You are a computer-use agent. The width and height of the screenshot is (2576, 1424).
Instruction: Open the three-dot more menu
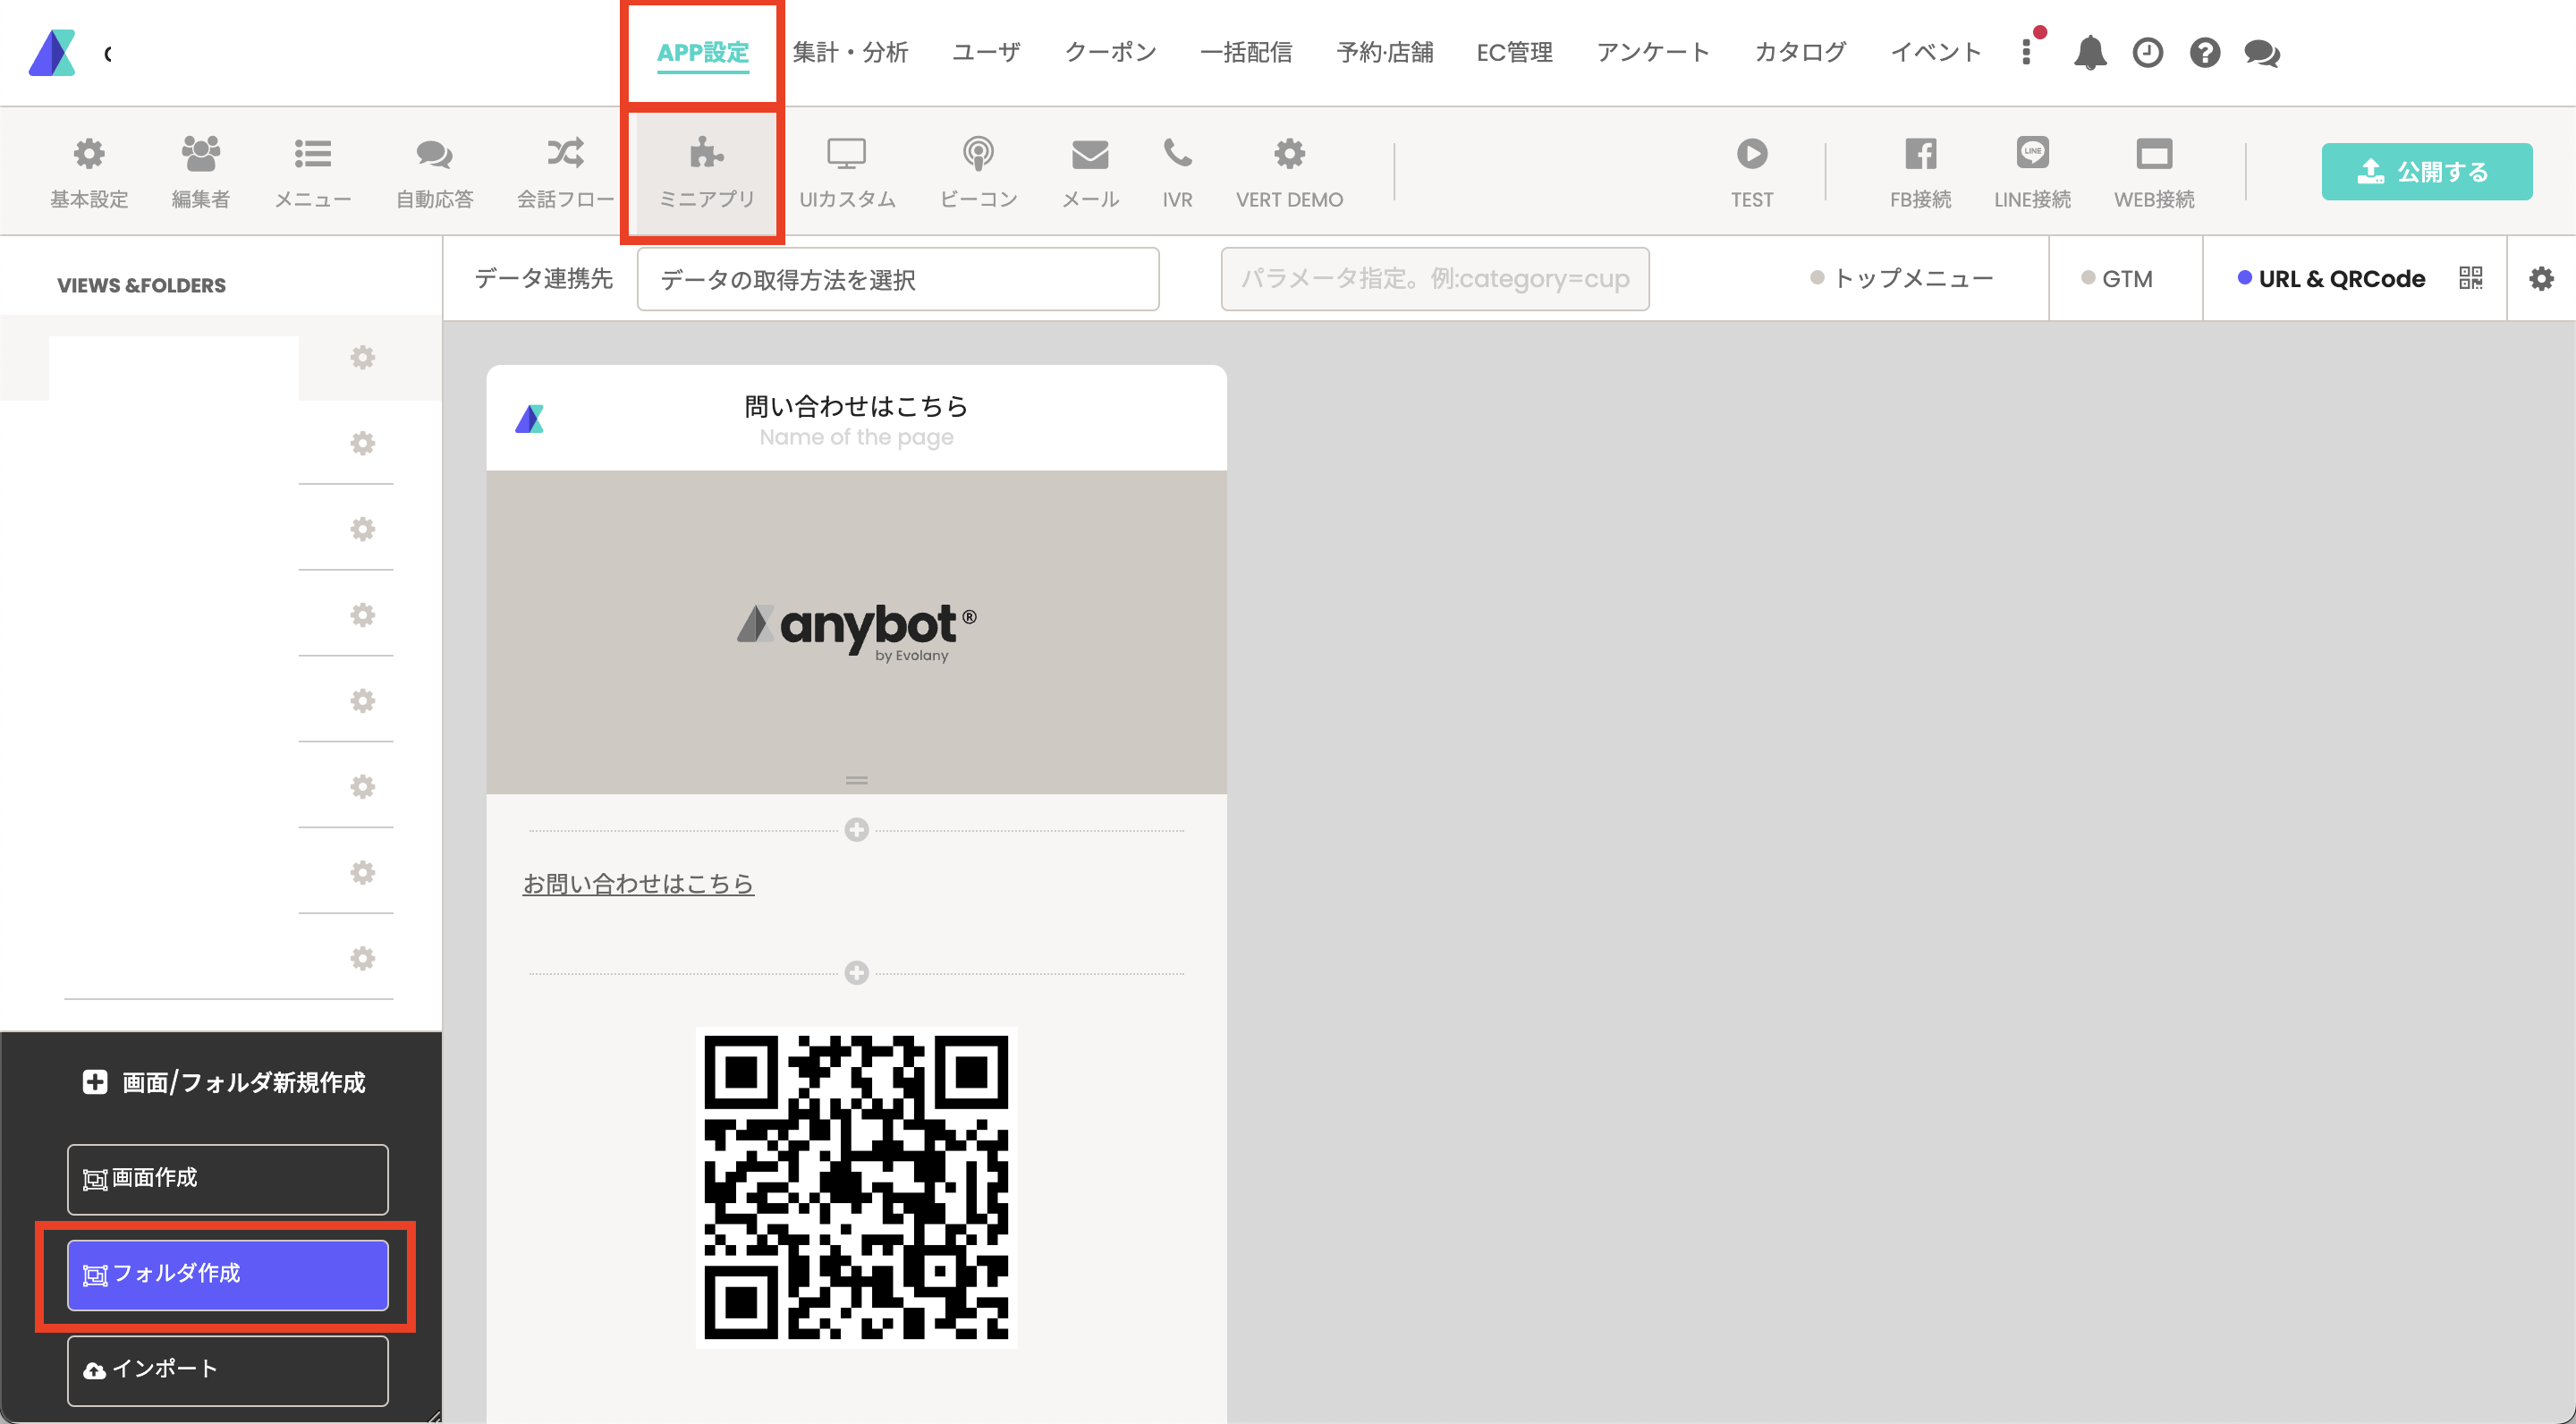pyautogui.click(x=2027, y=52)
